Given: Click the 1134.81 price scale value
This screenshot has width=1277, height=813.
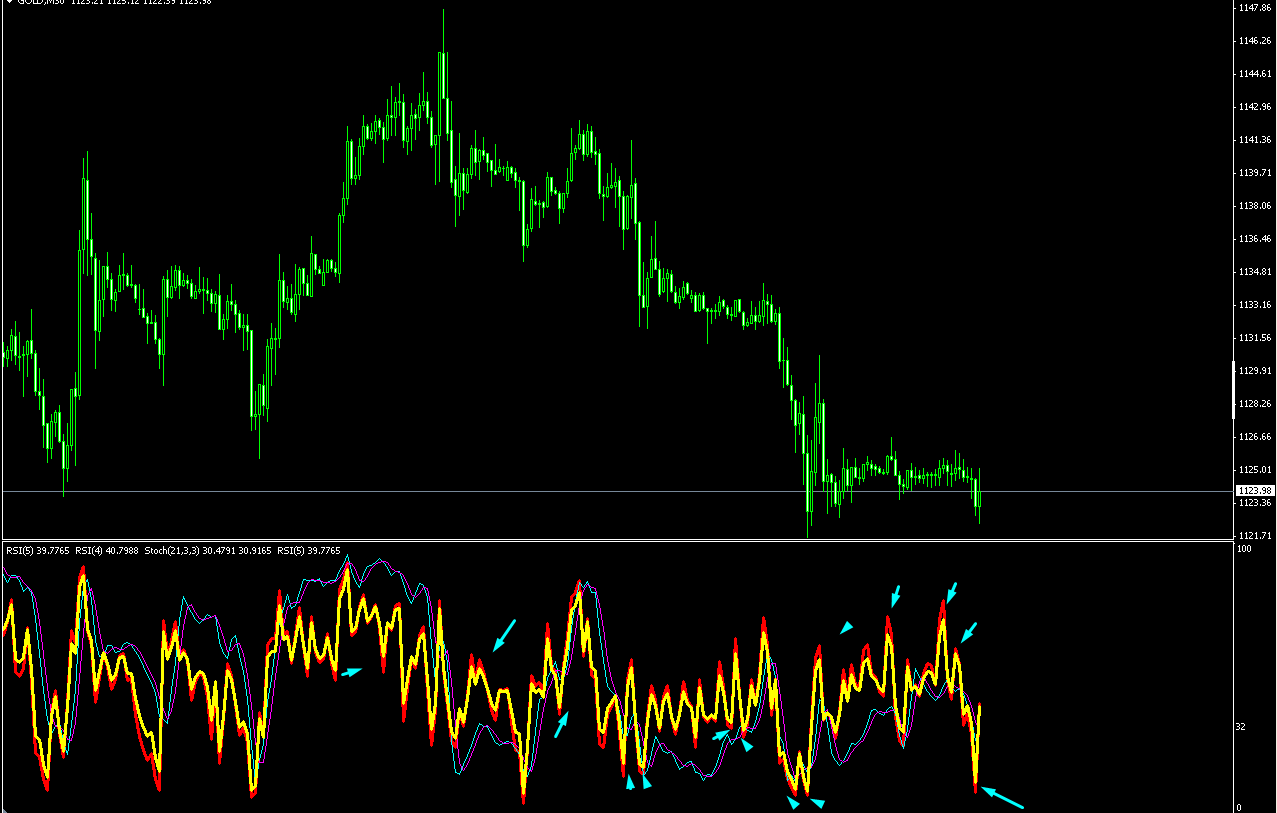Looking at the screenshot, I should tap(1255, 272).
